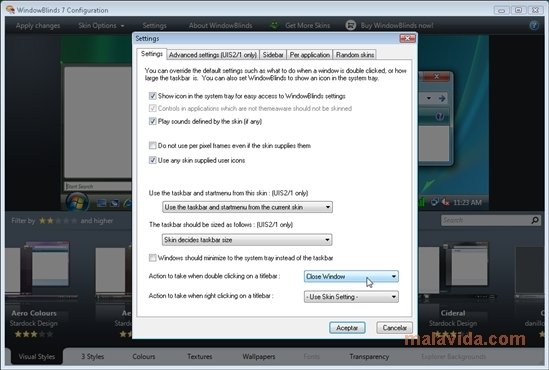Toggle Play sounds defined by the skin

pyautogui.click(x=152, y=121)
